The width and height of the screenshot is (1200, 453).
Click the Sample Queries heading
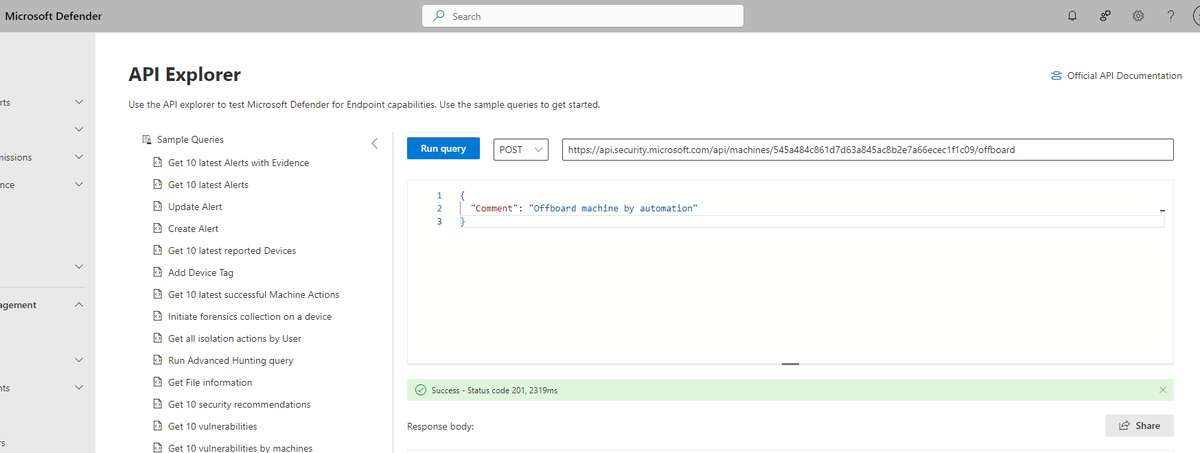pos(190,140)
